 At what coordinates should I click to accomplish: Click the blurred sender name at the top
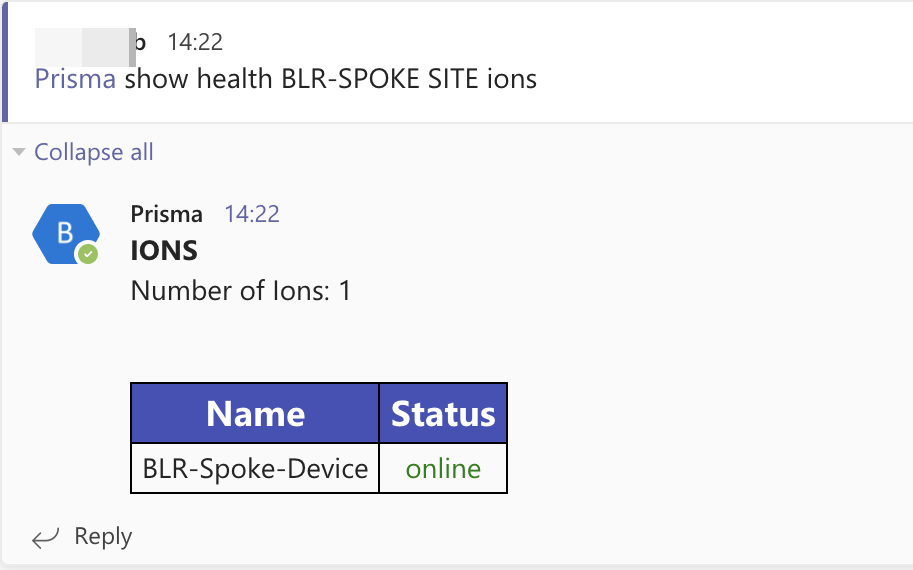[x=88, y=43]
